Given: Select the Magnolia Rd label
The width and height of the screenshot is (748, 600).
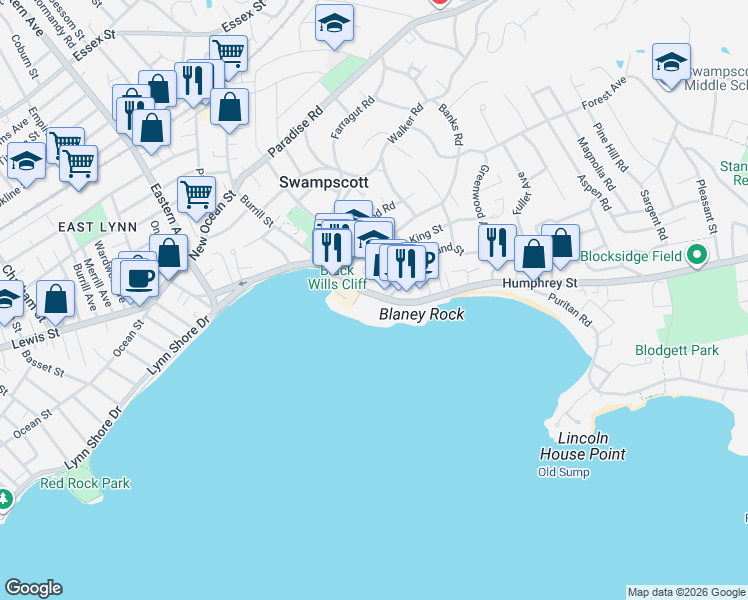Looking at the screenshot, I should [595, 163].
